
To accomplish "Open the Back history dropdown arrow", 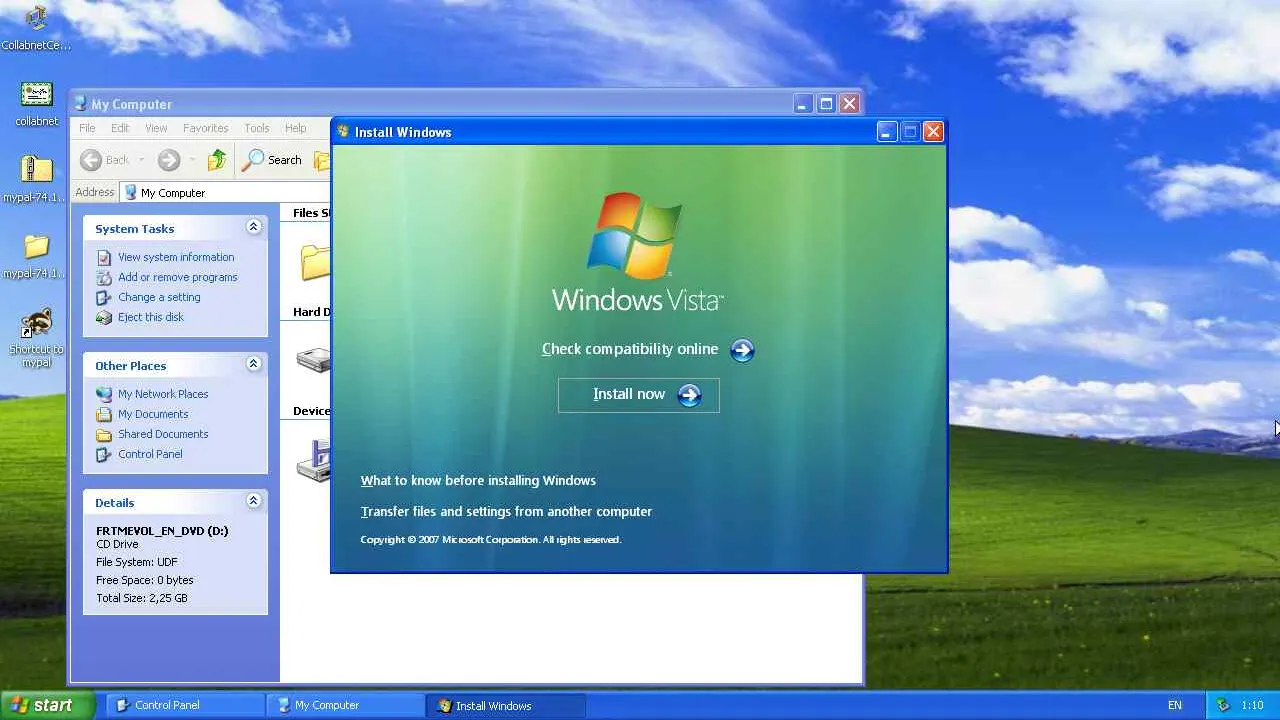I will point(142,160).
